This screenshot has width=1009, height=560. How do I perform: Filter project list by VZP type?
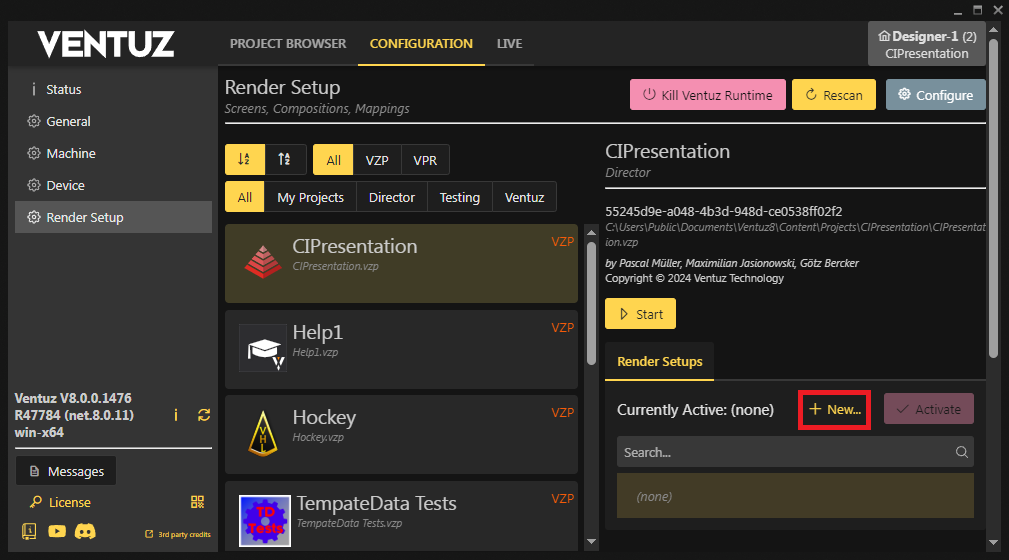point(377,160)
